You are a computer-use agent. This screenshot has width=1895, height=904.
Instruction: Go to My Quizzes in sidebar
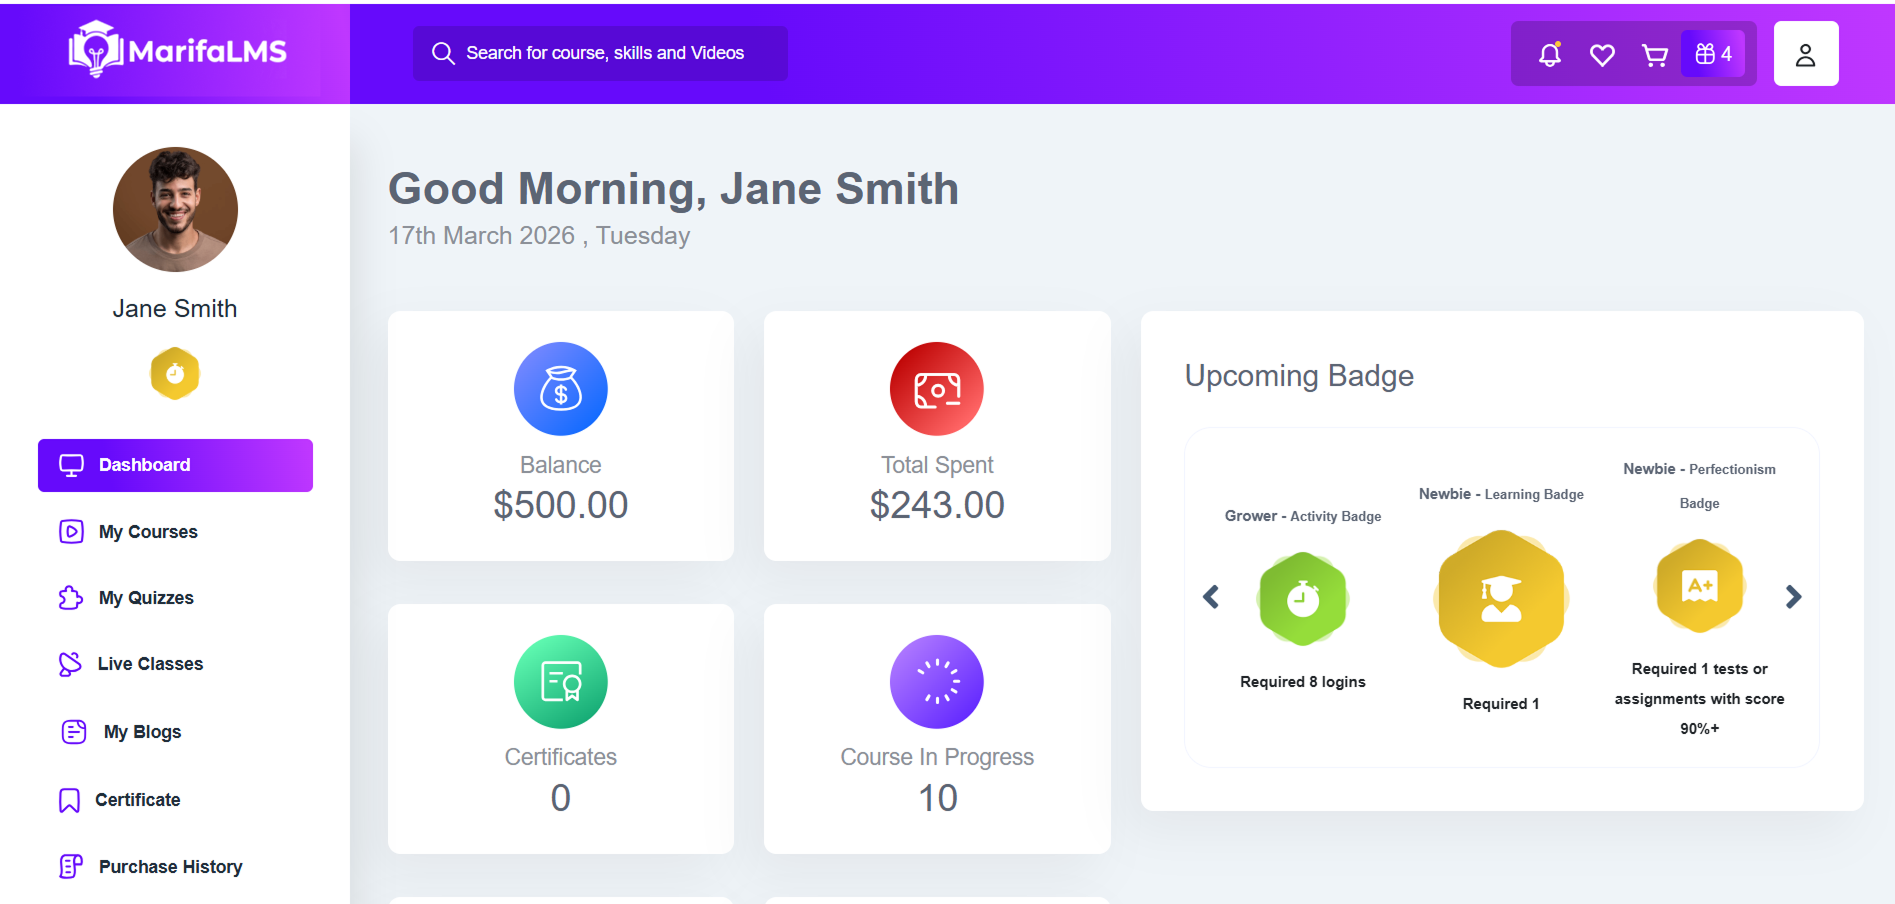[146, 598]
